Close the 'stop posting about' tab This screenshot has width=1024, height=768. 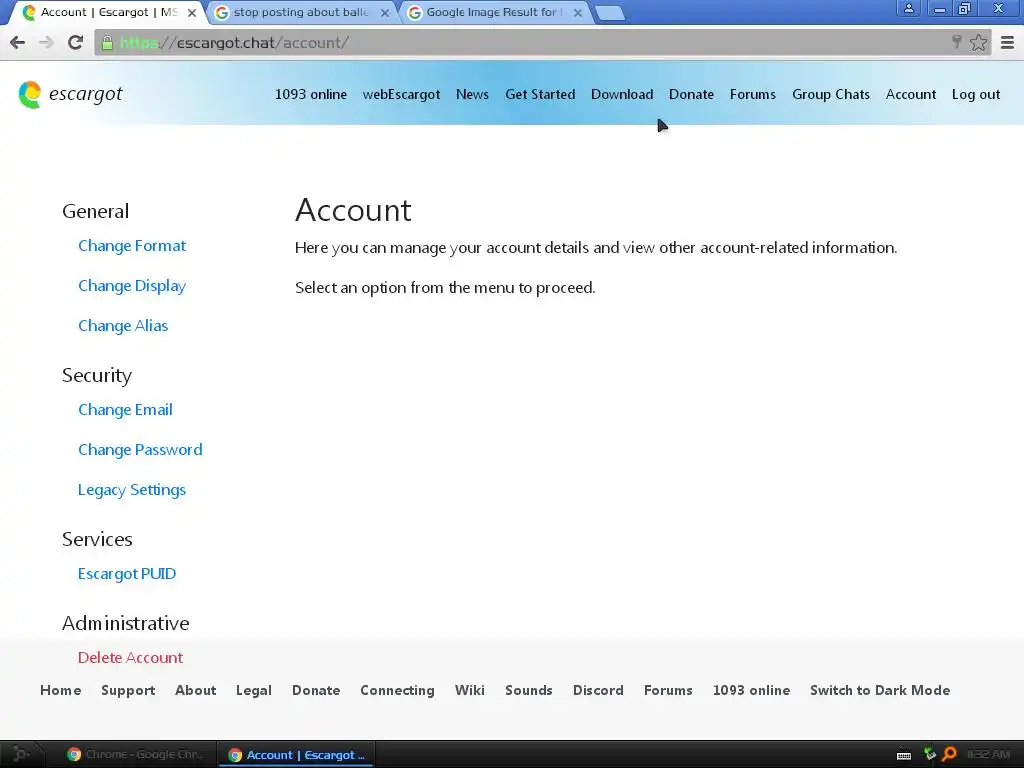(385, 12)
